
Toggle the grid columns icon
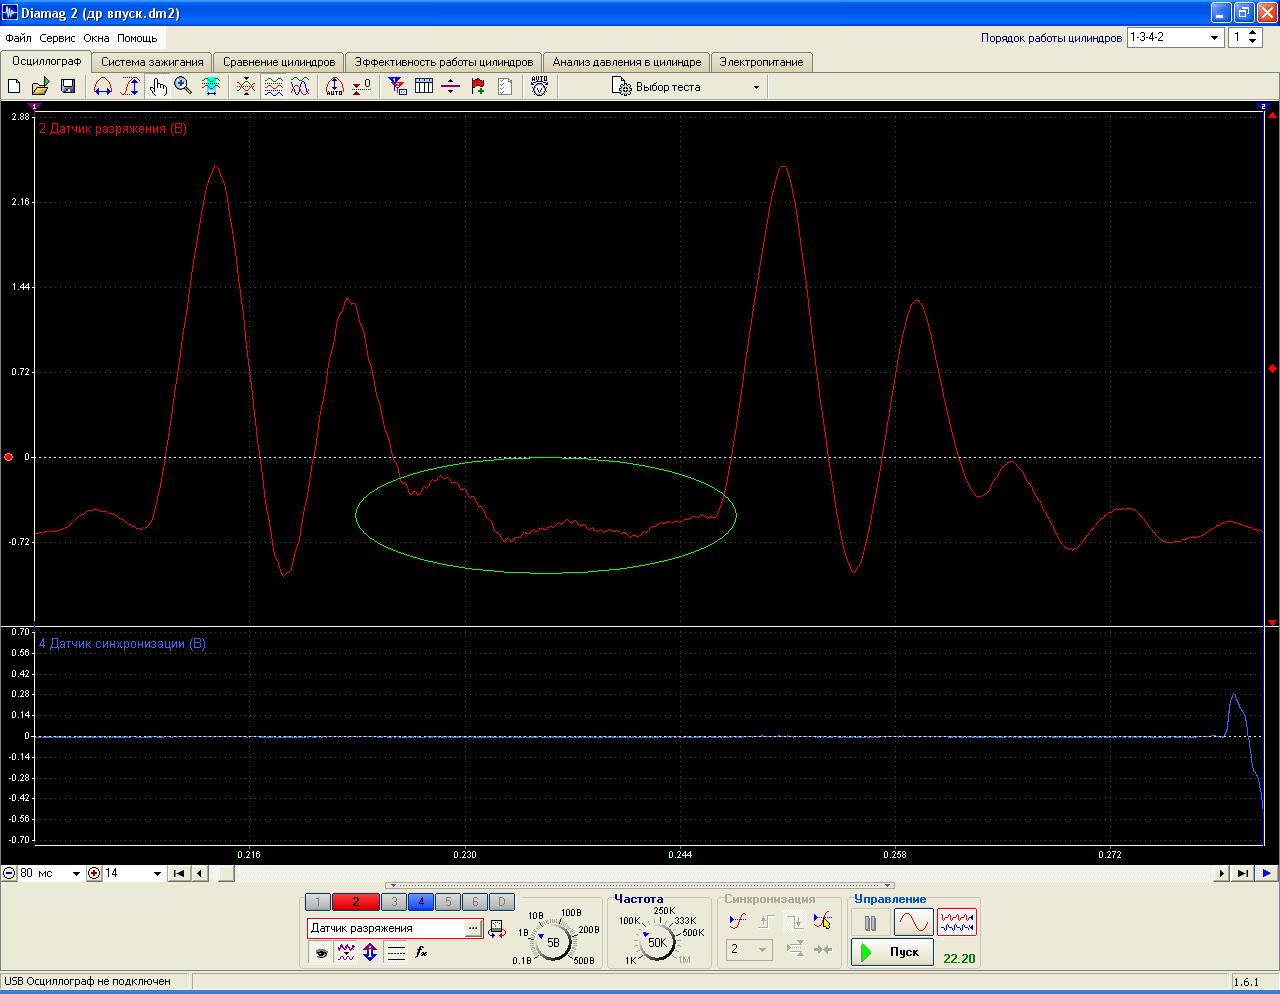click(x=424, y=87)
